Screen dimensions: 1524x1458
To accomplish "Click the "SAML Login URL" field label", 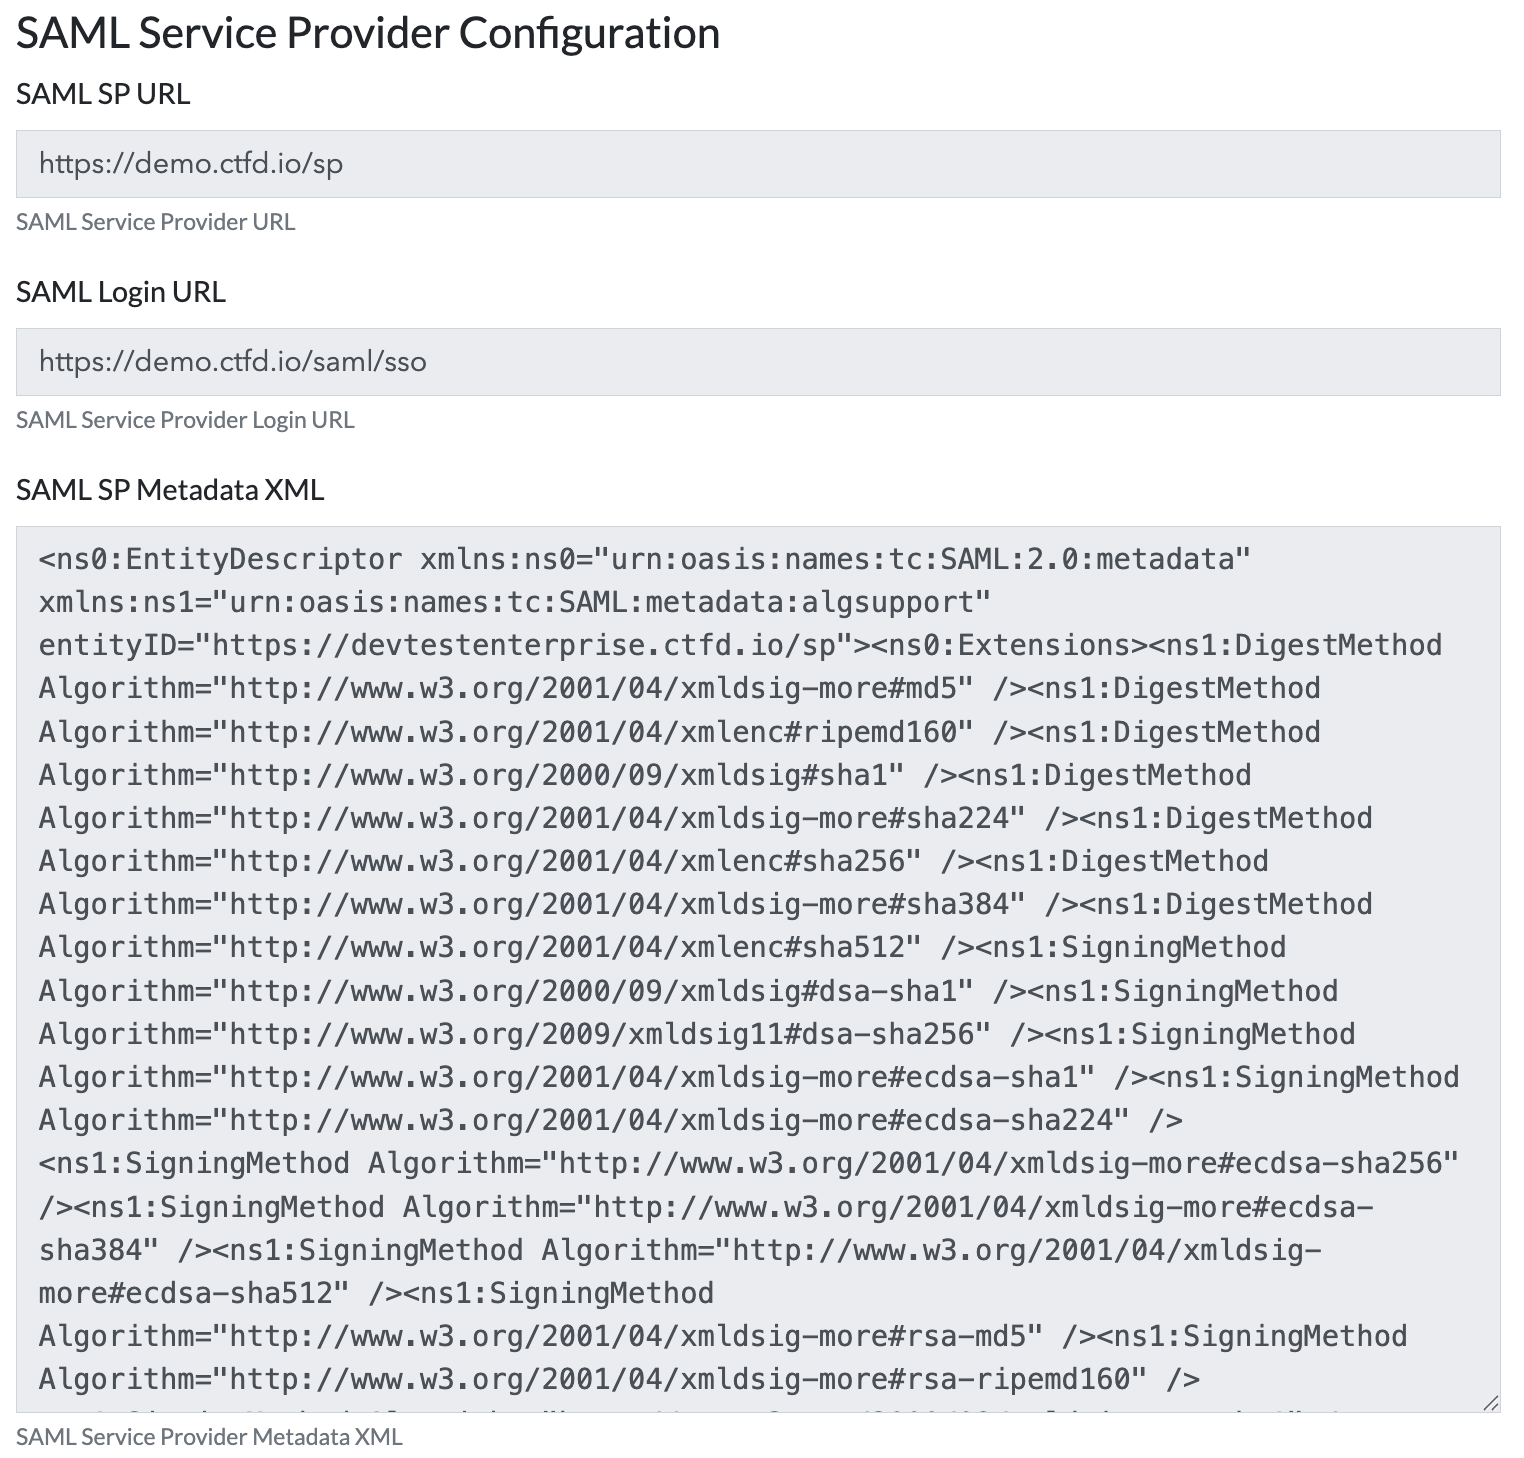I will pos(121,292).
